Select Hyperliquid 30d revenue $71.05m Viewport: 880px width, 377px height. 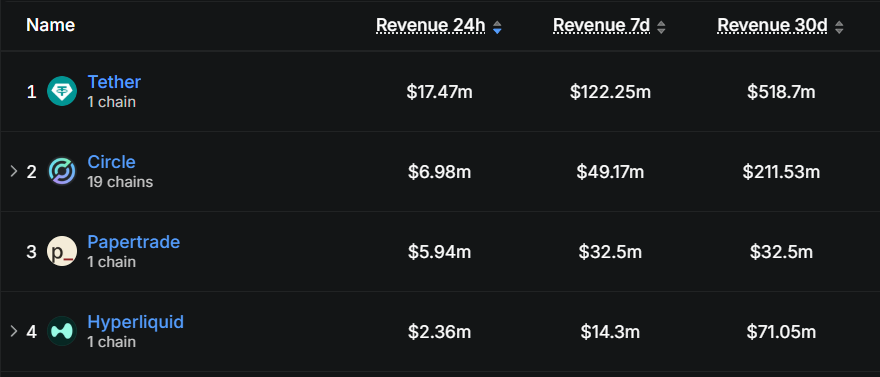(x=781, y=332)
